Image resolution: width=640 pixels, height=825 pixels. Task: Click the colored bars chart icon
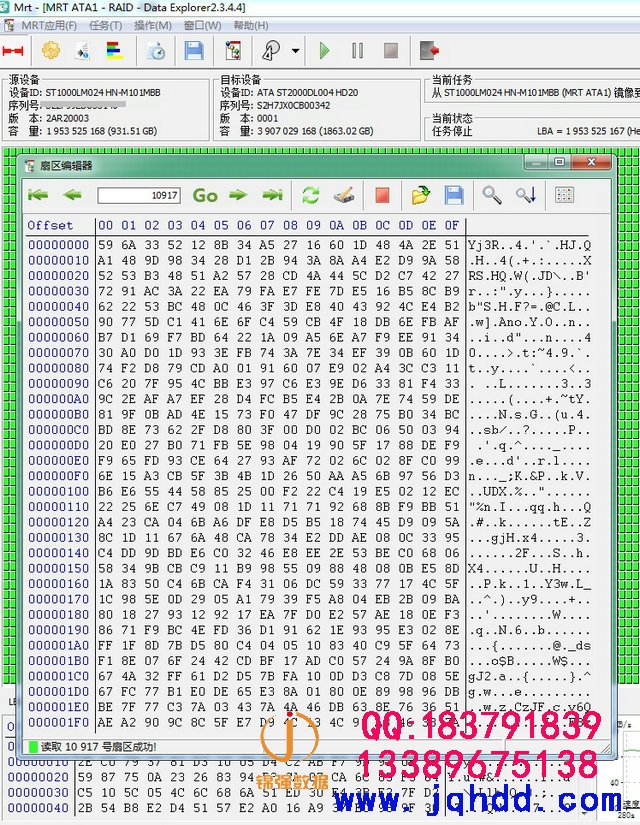point(114,51)
